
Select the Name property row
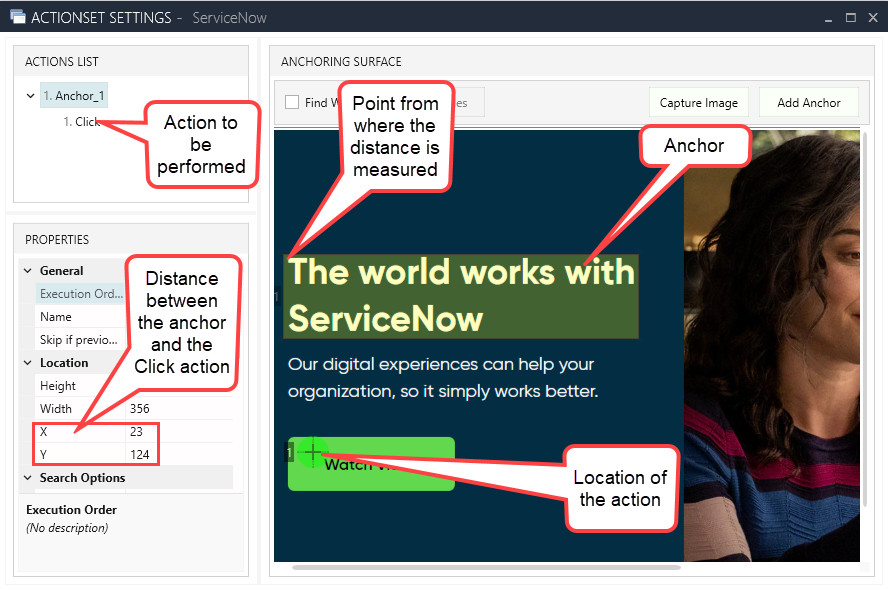80,317
